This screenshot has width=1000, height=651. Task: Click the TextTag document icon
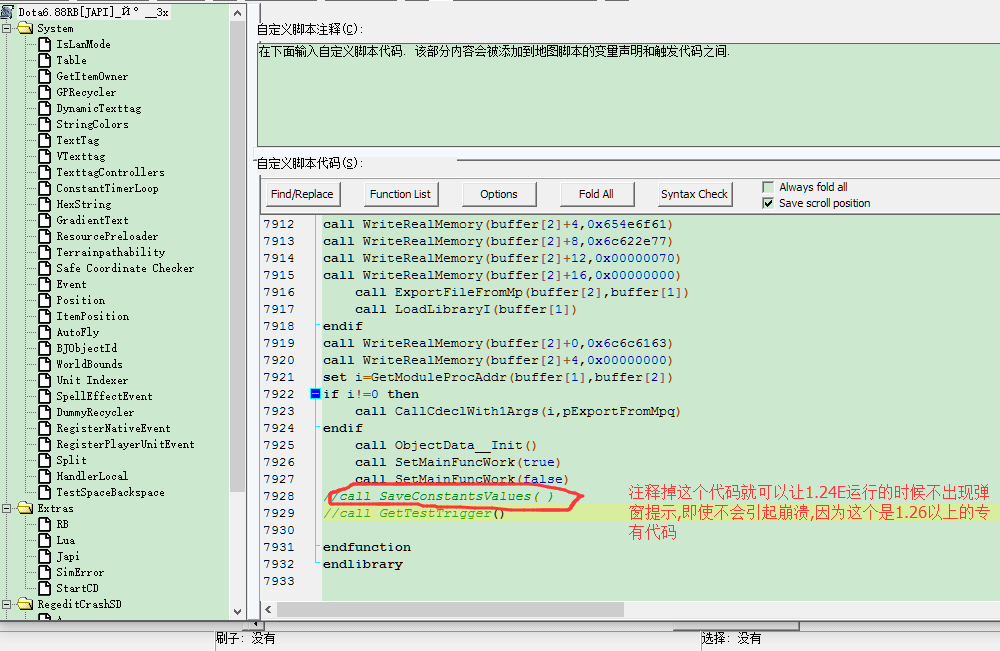point(45,140)
